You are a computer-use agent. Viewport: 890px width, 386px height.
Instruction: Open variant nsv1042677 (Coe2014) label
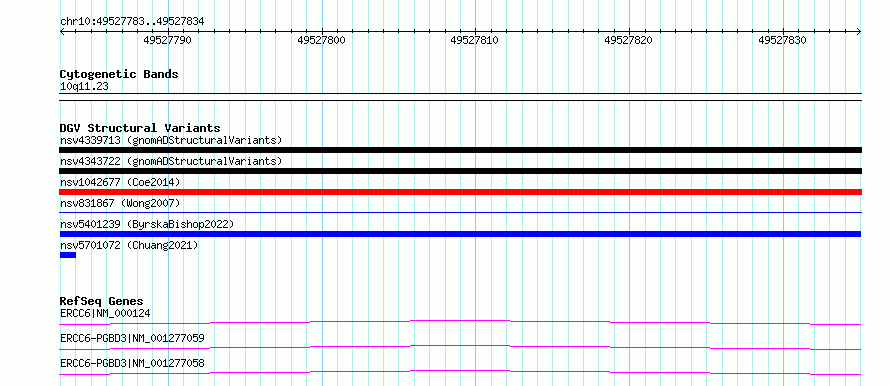click(120, 182)
